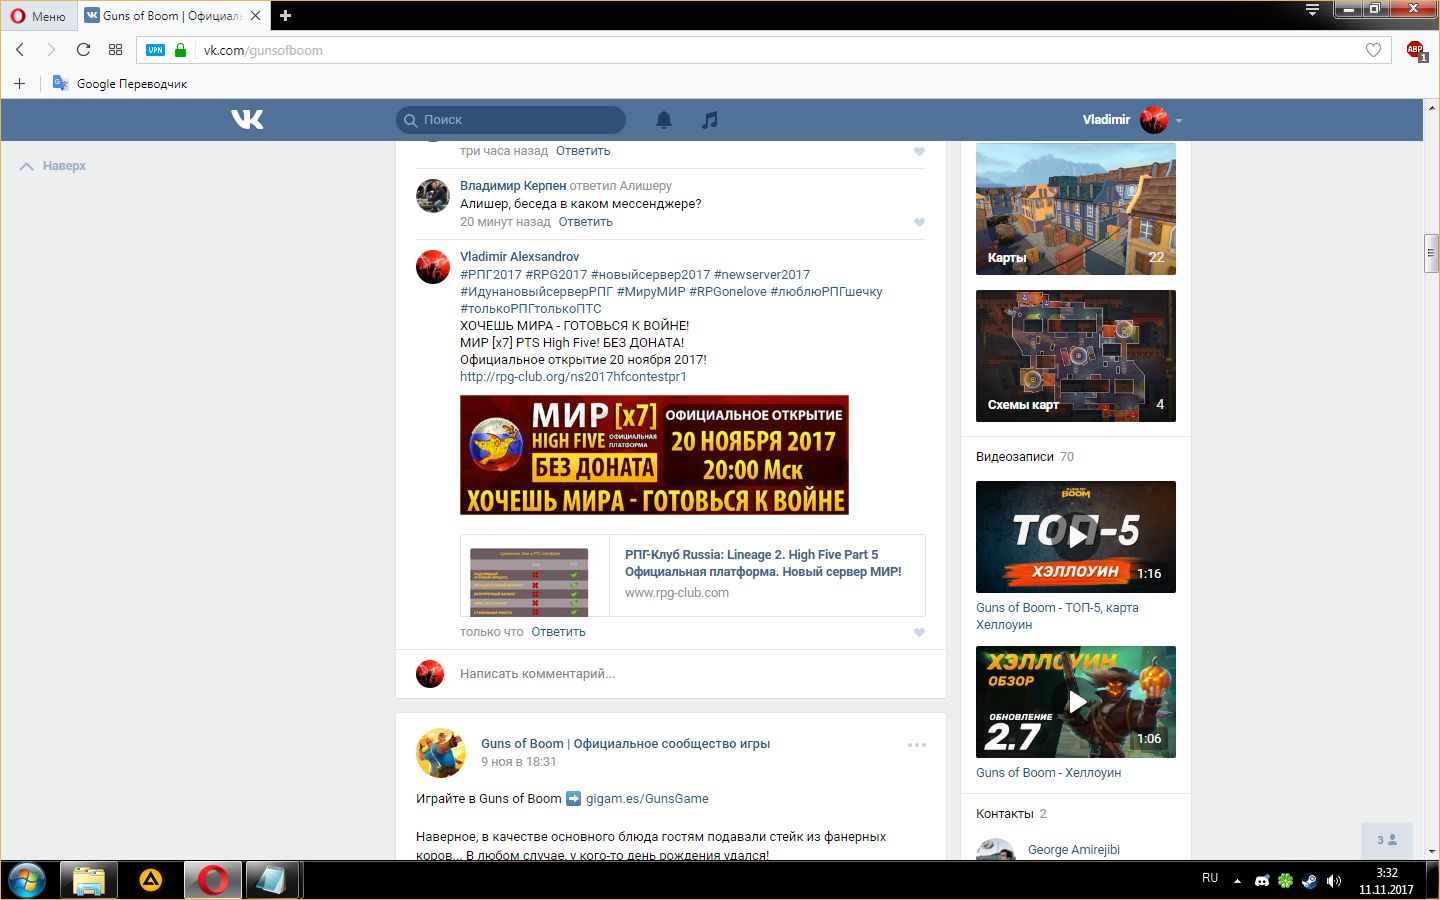
Task: Open Vladimir Alexsandrov profile name
Action: (519, 257)
